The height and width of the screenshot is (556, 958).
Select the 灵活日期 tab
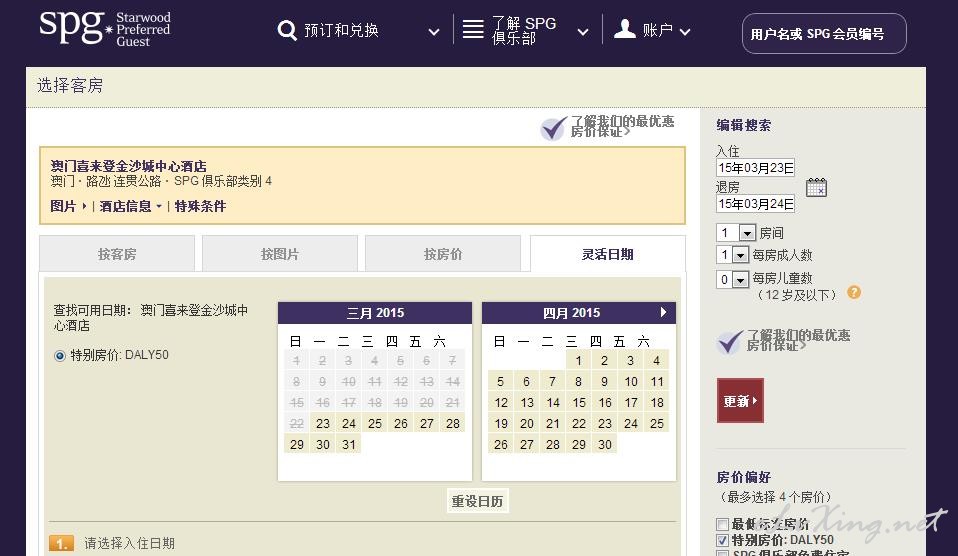coord(607,254)
